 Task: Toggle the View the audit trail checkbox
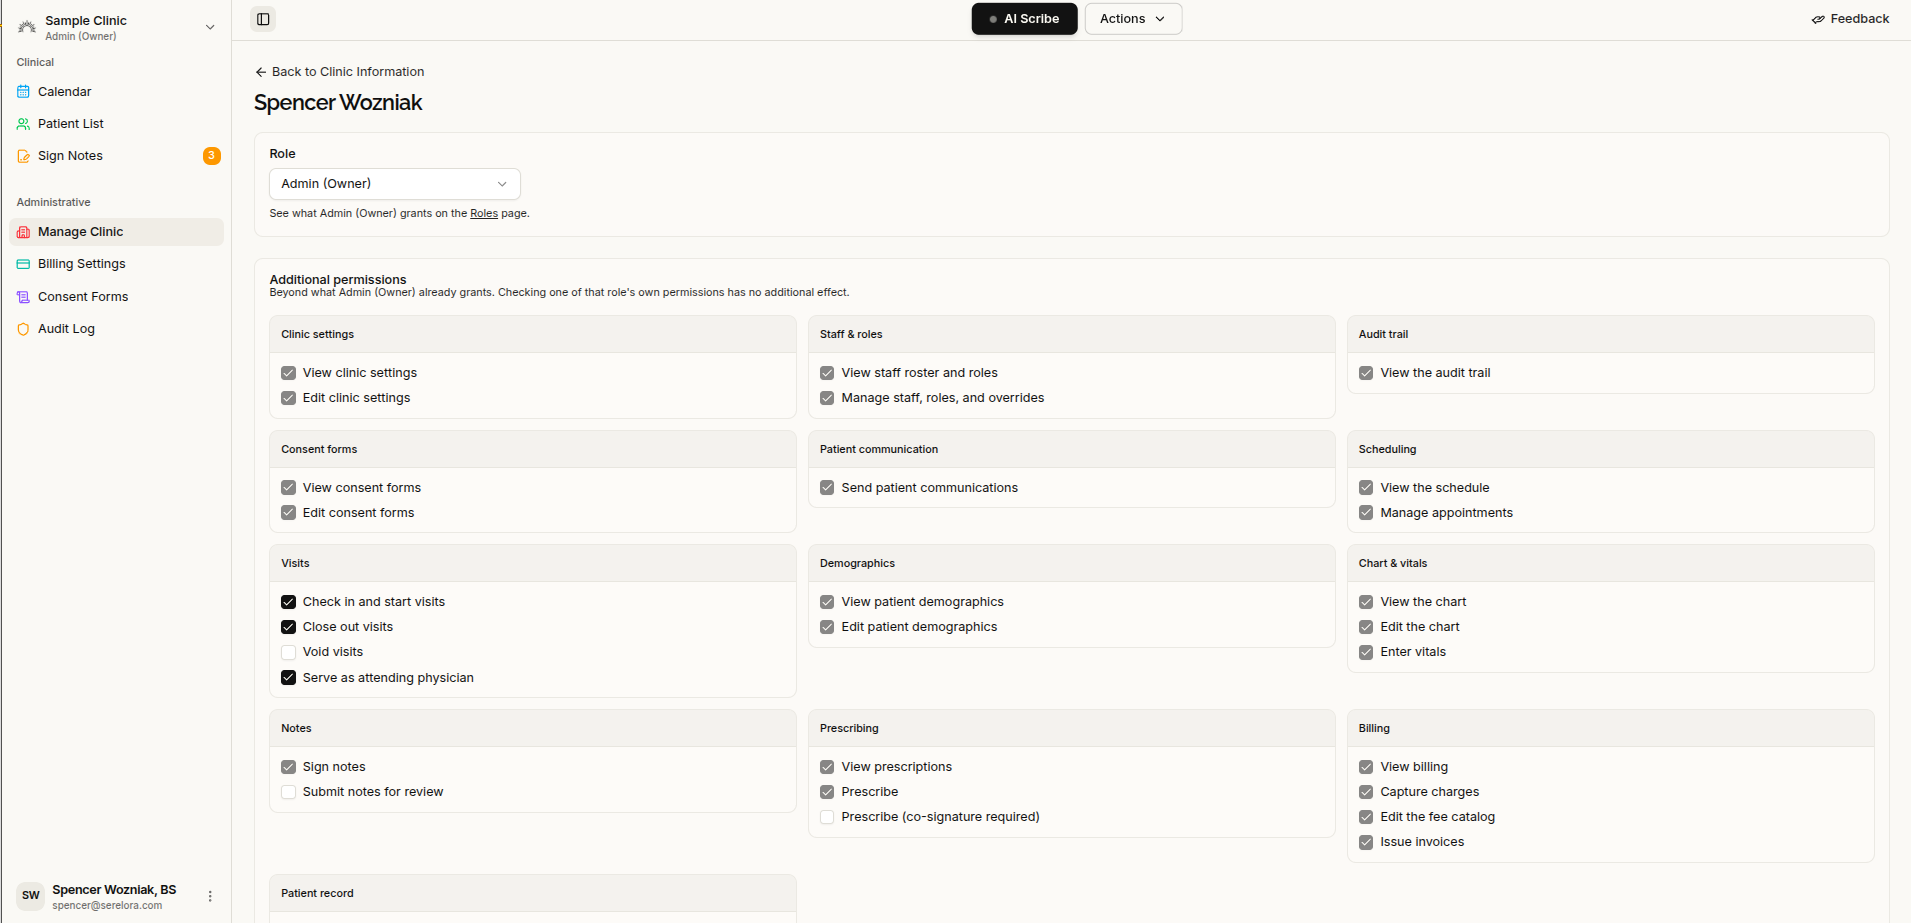[1366, 373]
